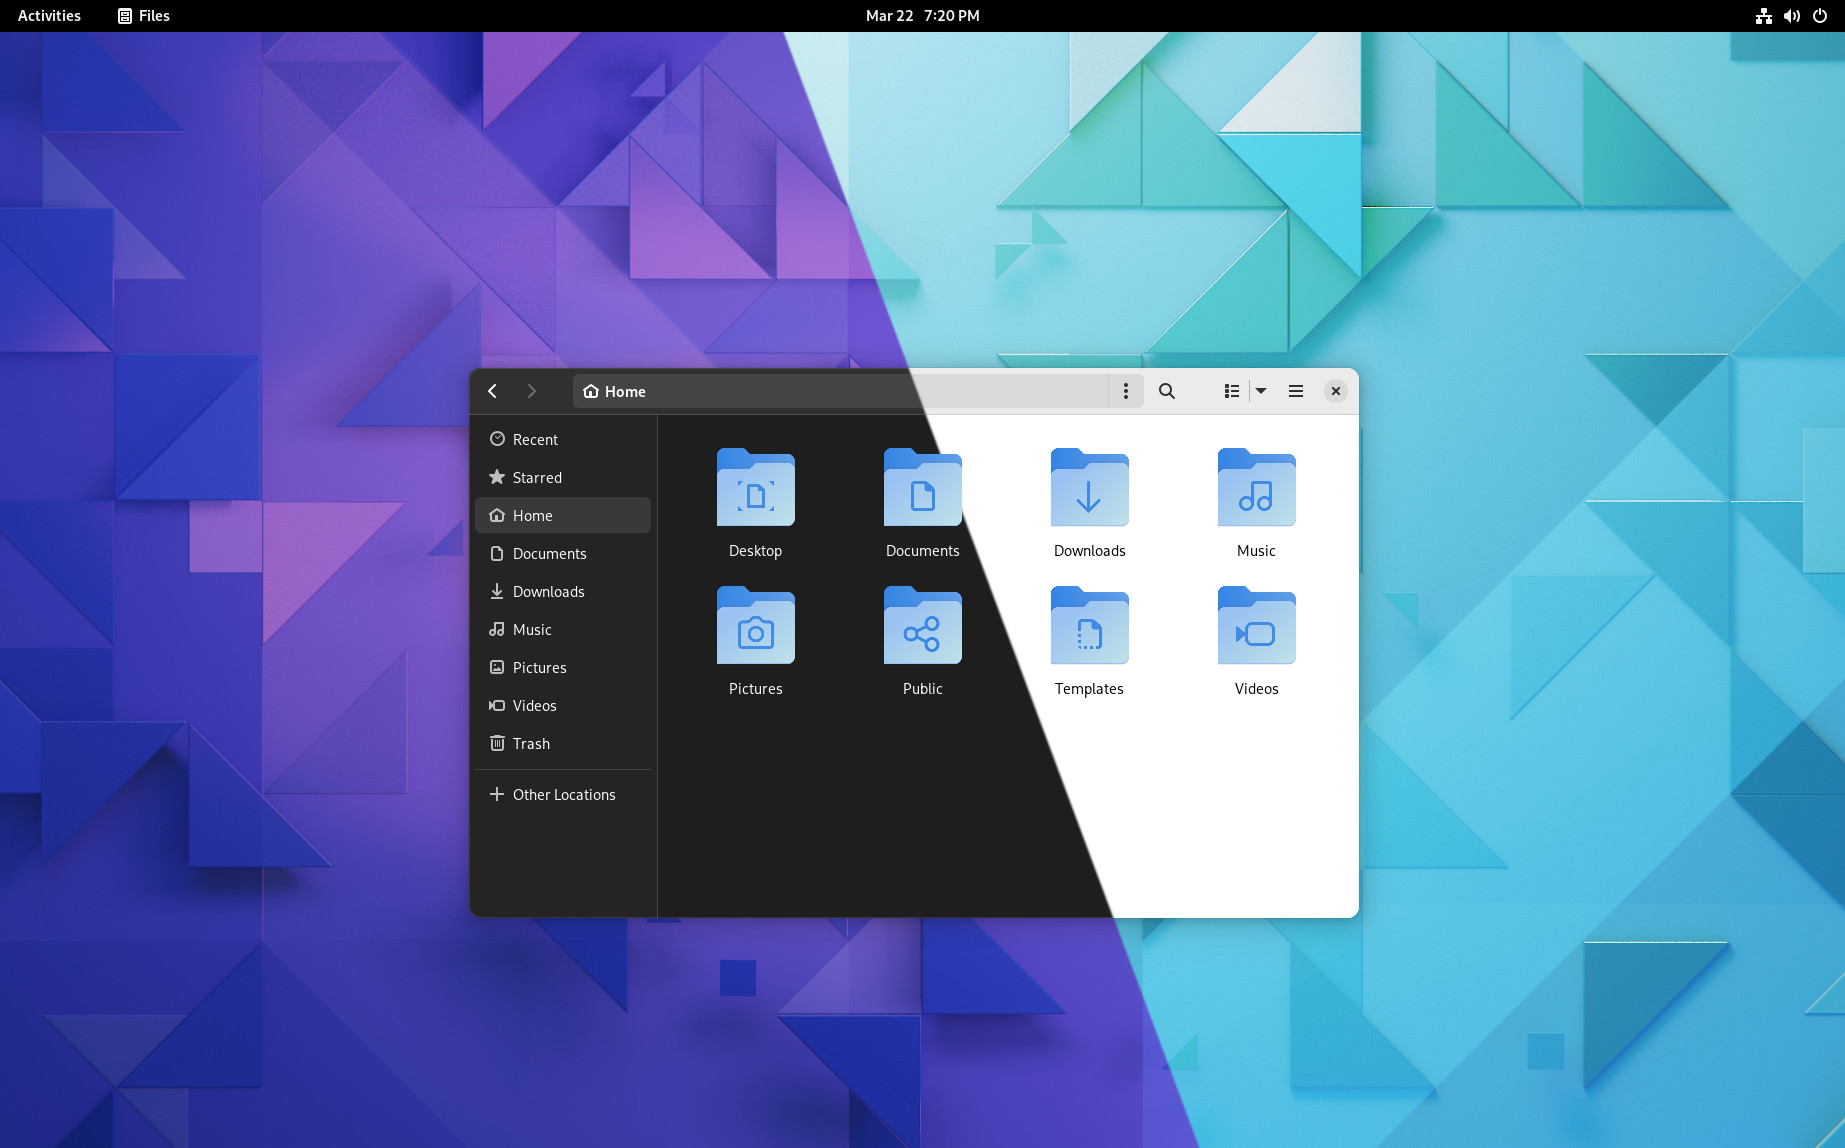Select the Public folder icon
Image resolution: width=1845 pixels, height=1148 pixels.
pos(923,625)
